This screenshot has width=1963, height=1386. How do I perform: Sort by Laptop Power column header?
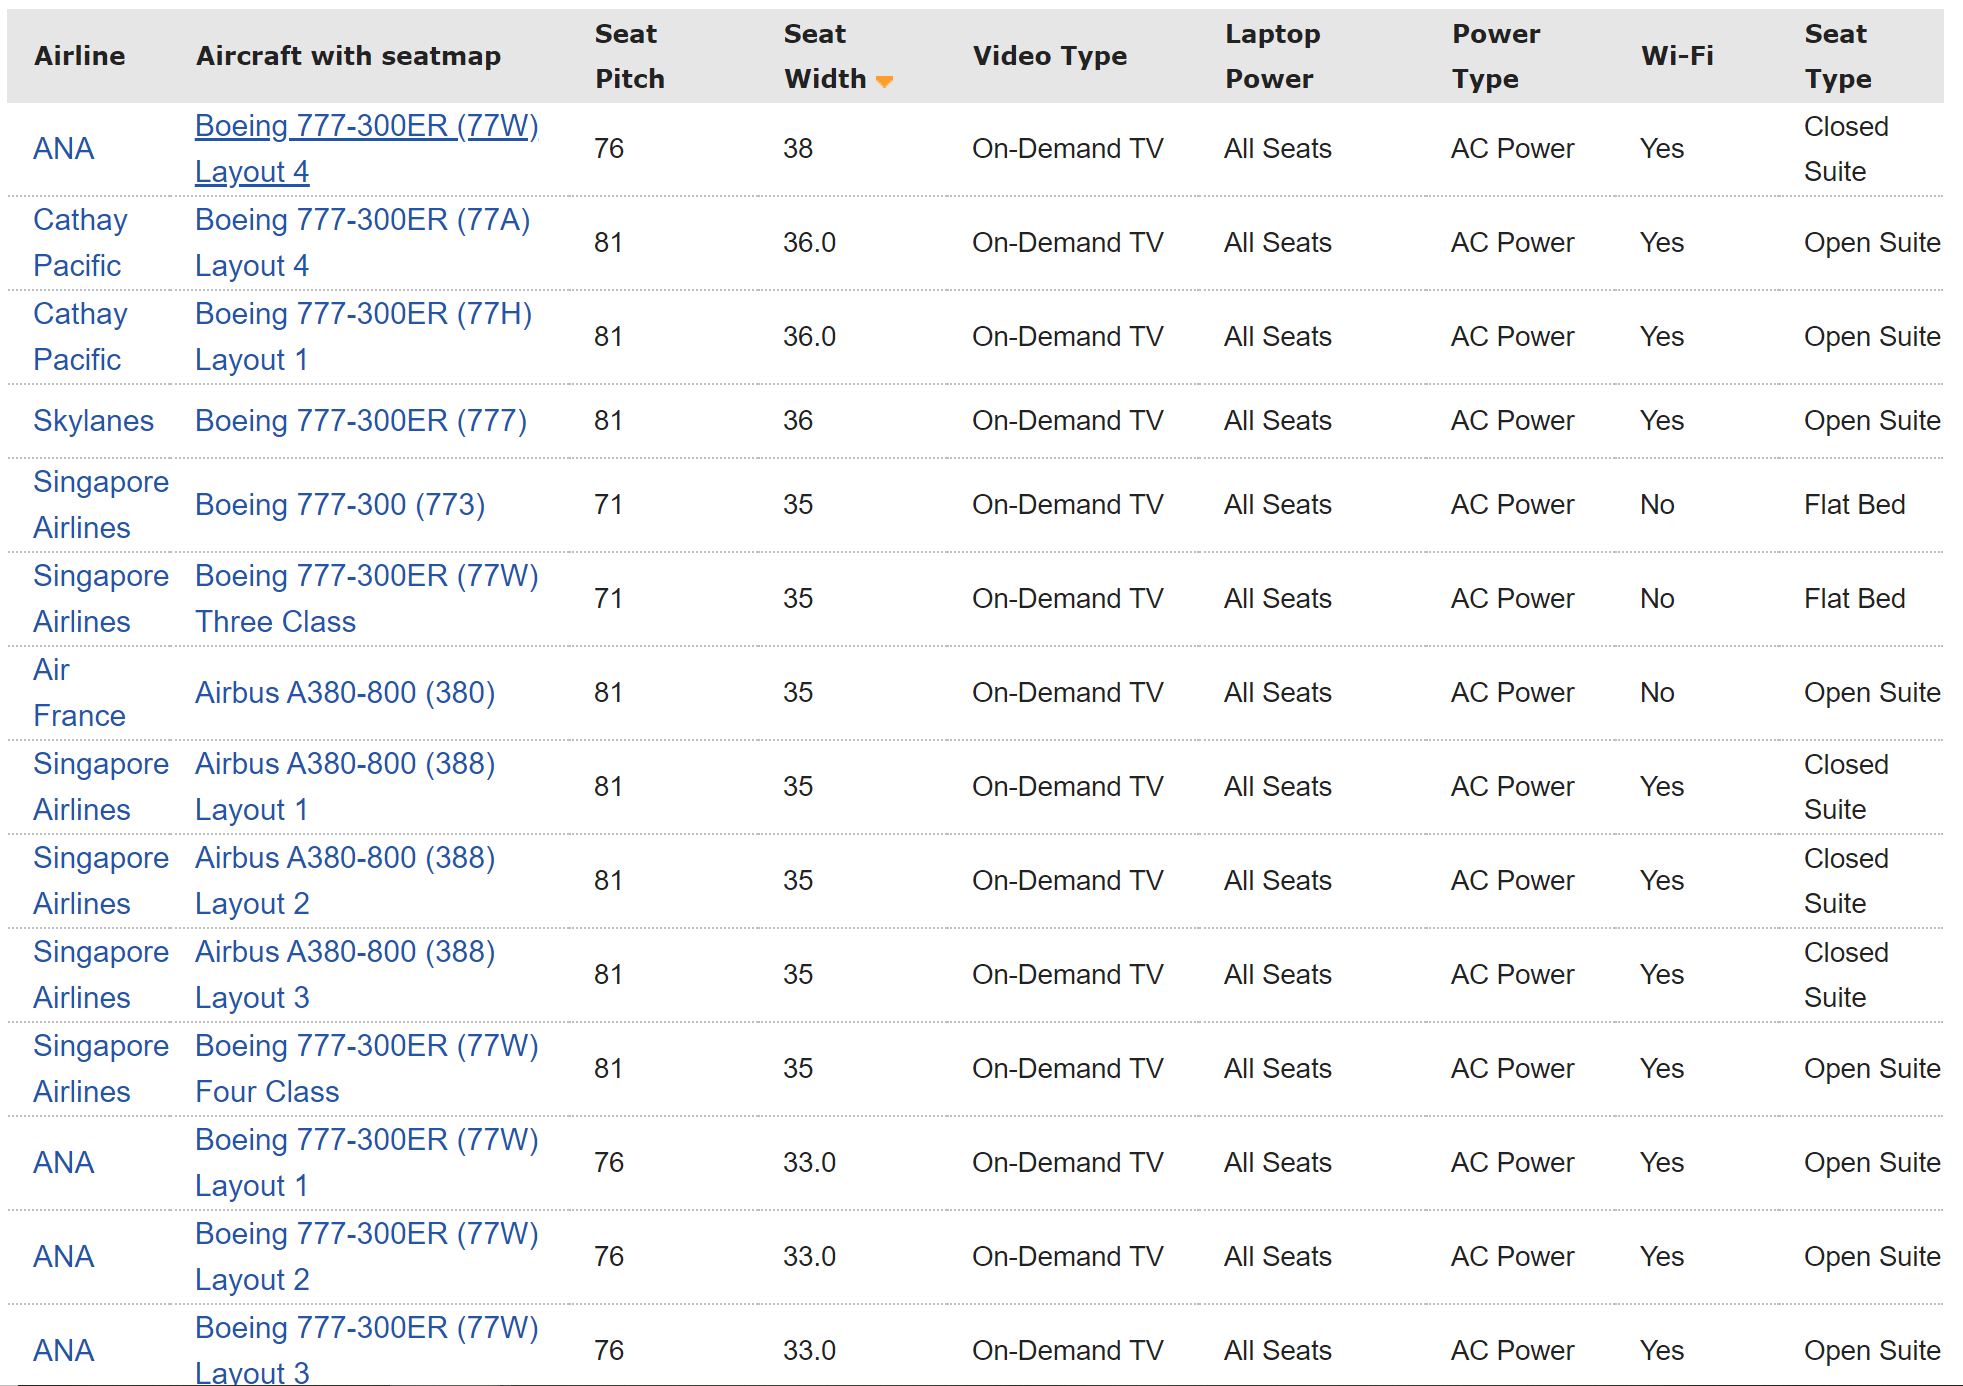[x=1272, y=56]
